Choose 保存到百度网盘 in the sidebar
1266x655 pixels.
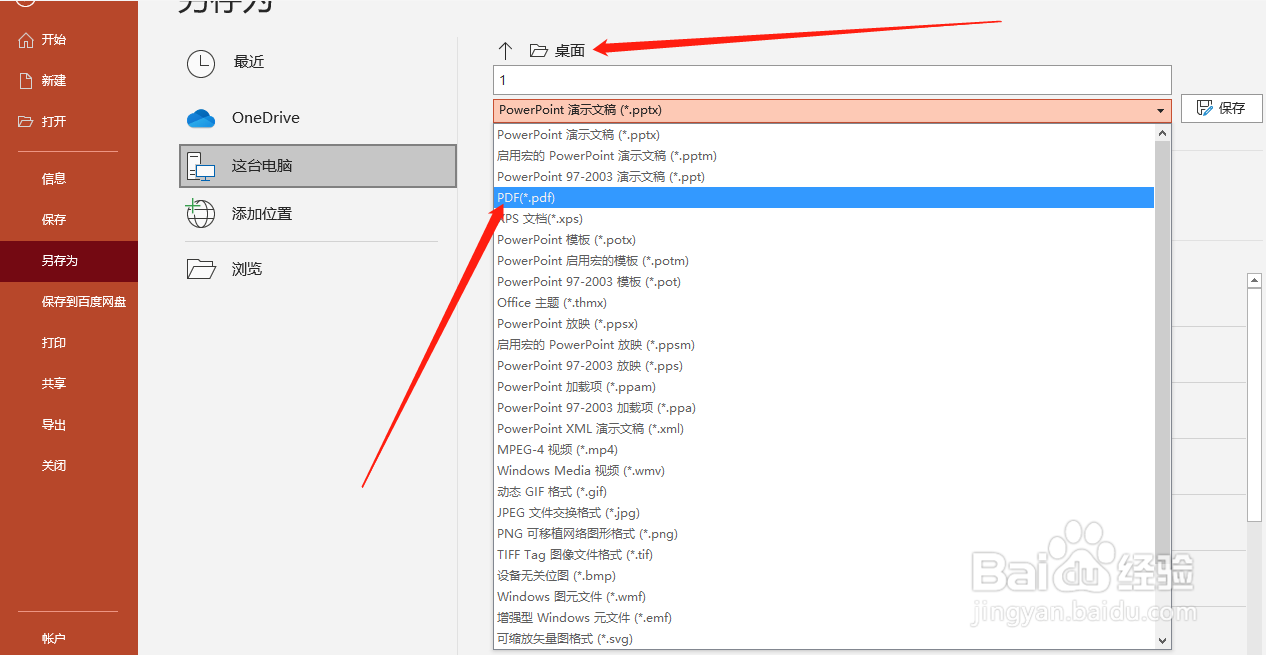click(x=84, y=302)
